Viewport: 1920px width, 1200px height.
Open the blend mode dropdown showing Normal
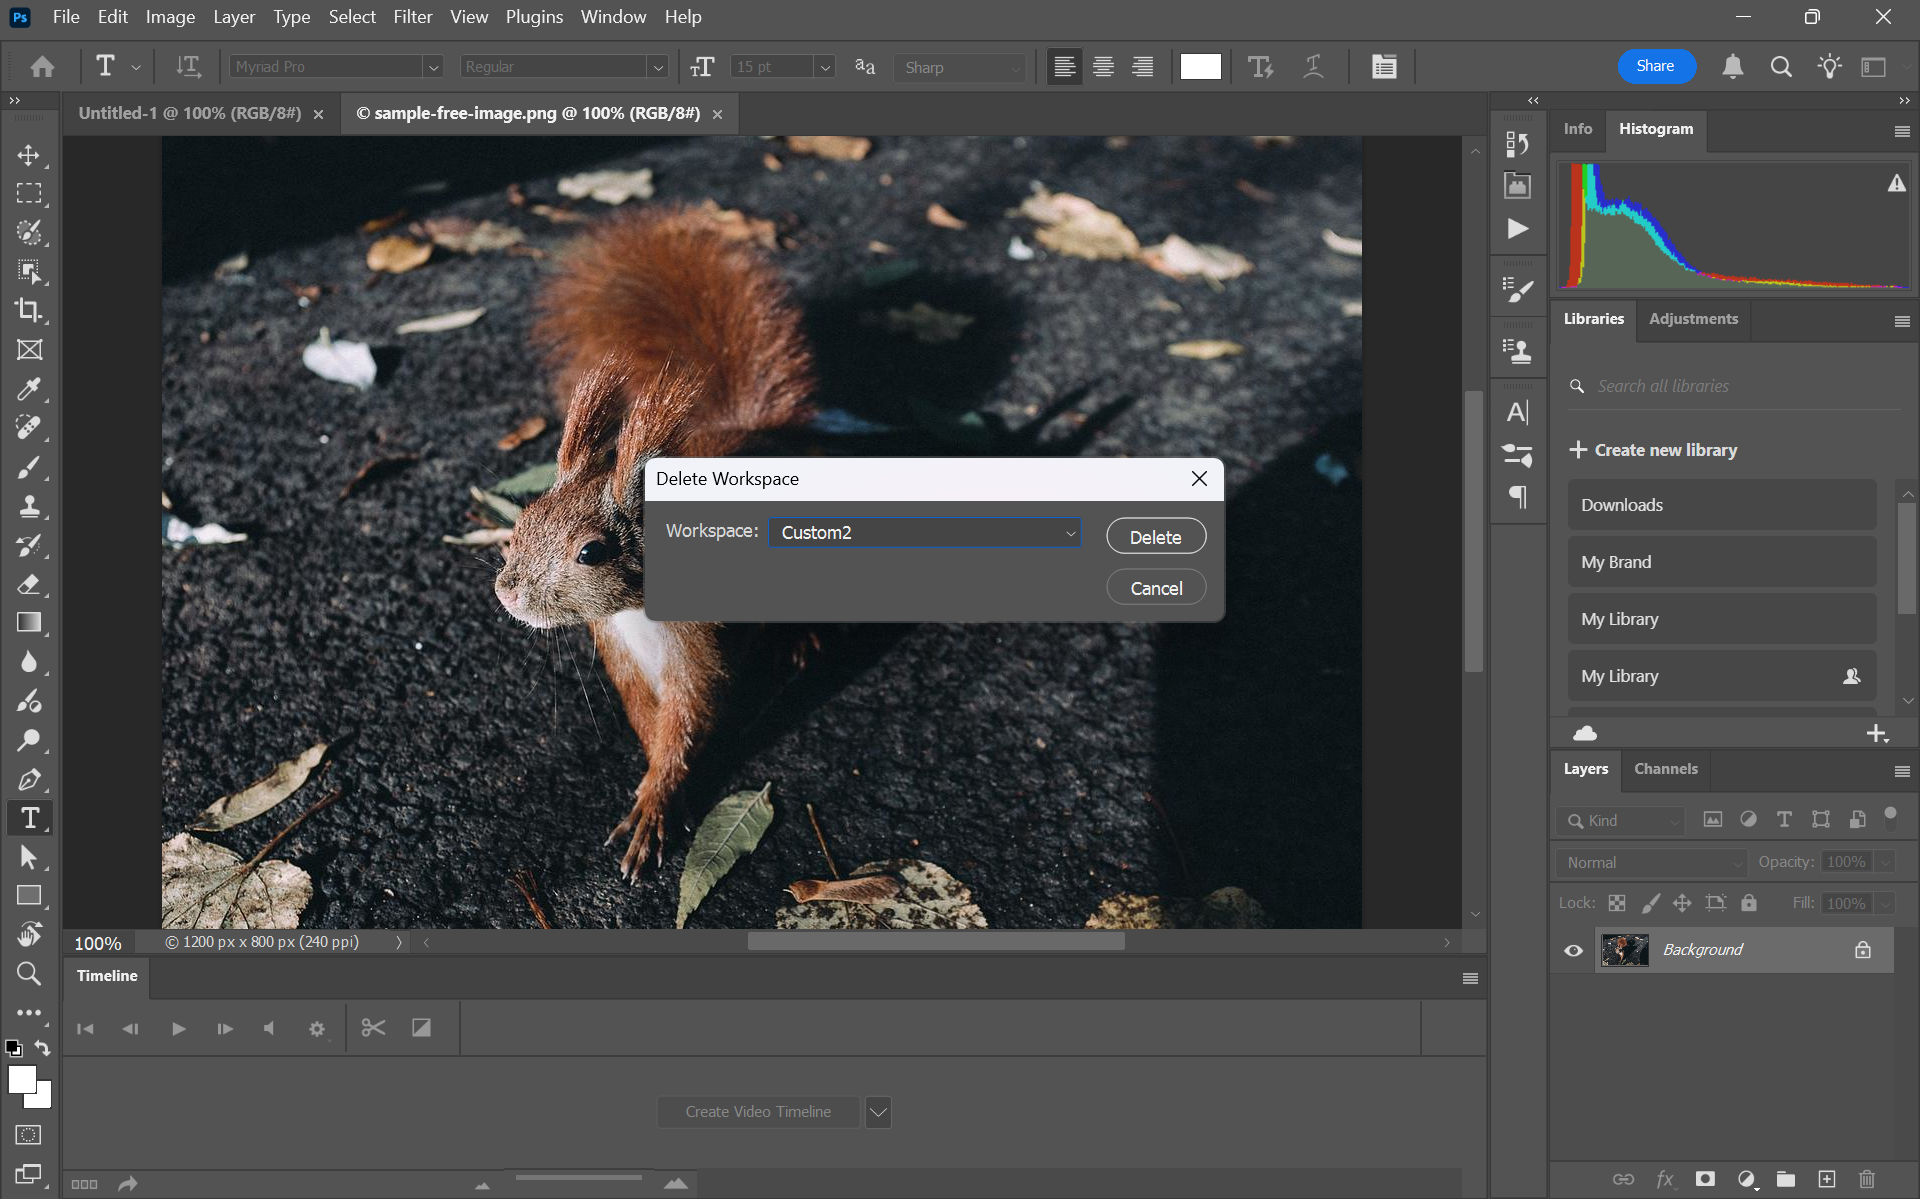coord(1649,861)
